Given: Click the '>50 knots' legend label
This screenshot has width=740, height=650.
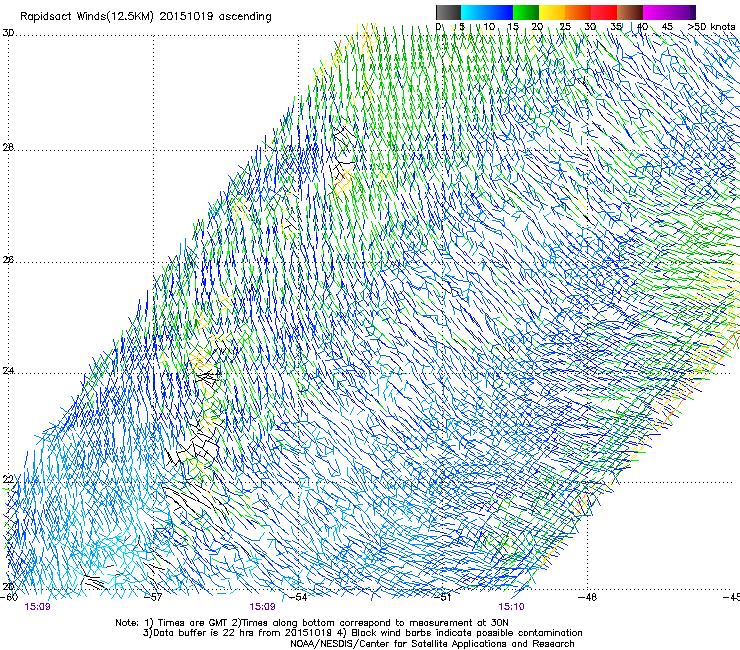Looking at the screenshot, I should pos(711,27).
